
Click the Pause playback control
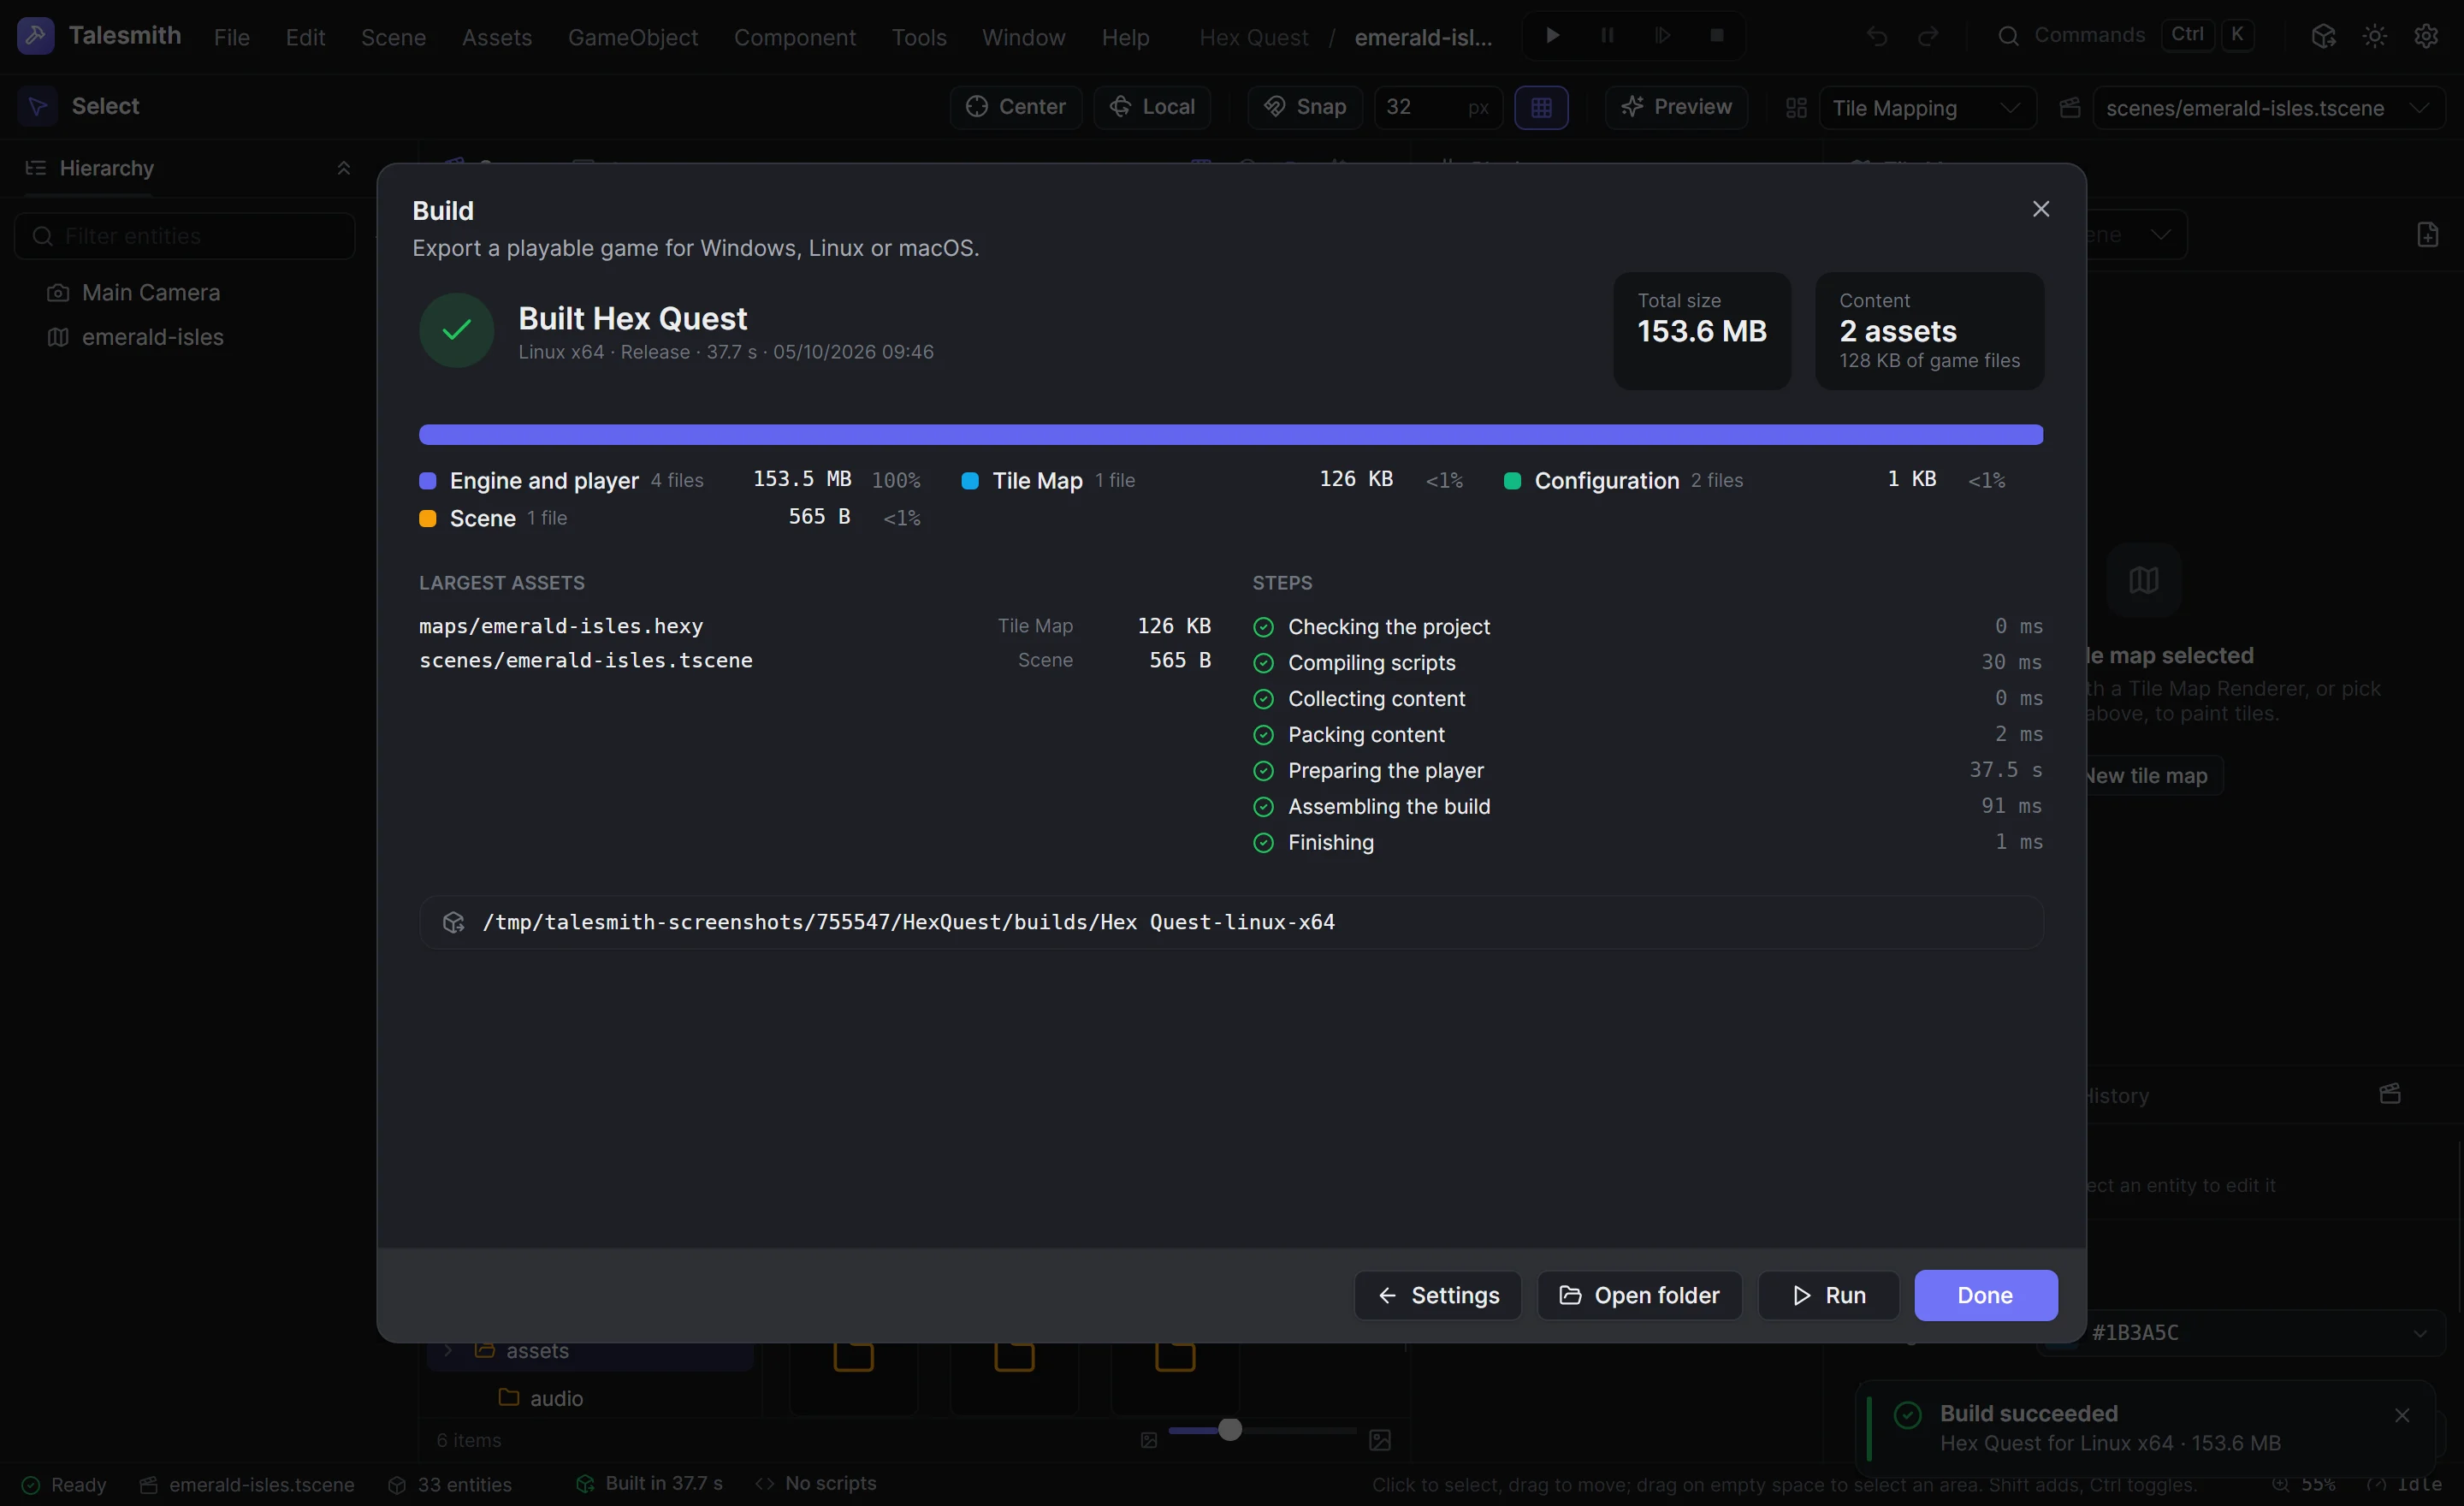click(1607, 36)
